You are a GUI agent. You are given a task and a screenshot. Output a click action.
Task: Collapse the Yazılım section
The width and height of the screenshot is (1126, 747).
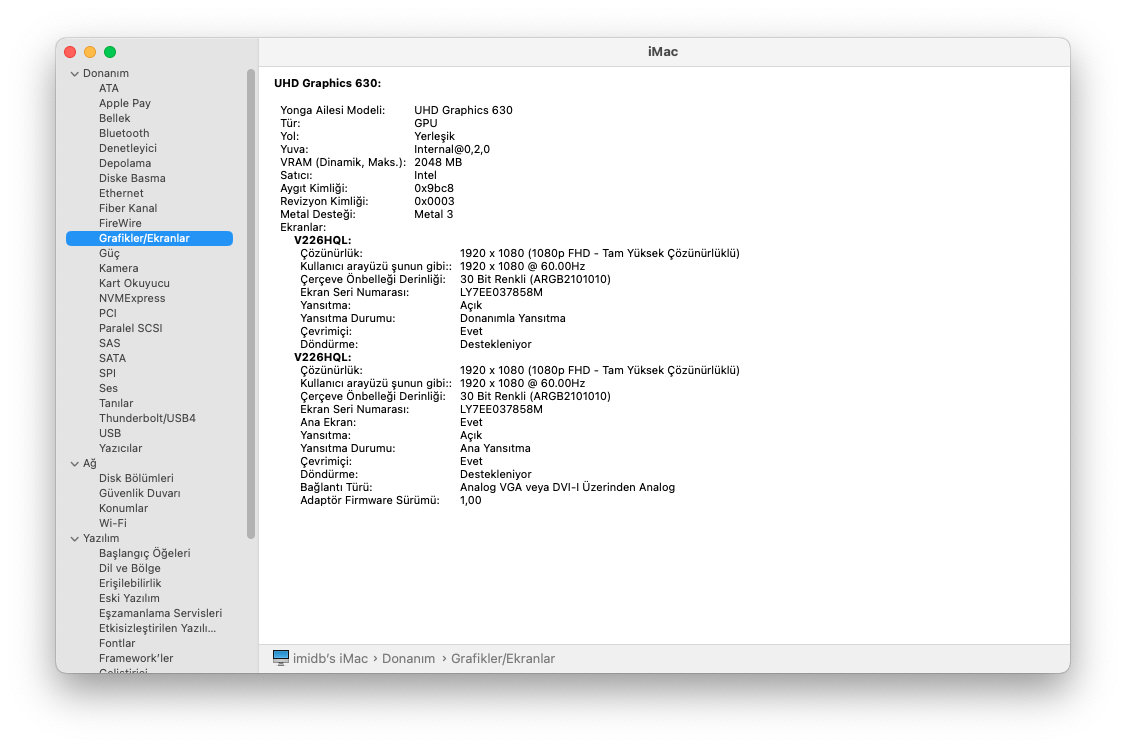tap(74, 539)
